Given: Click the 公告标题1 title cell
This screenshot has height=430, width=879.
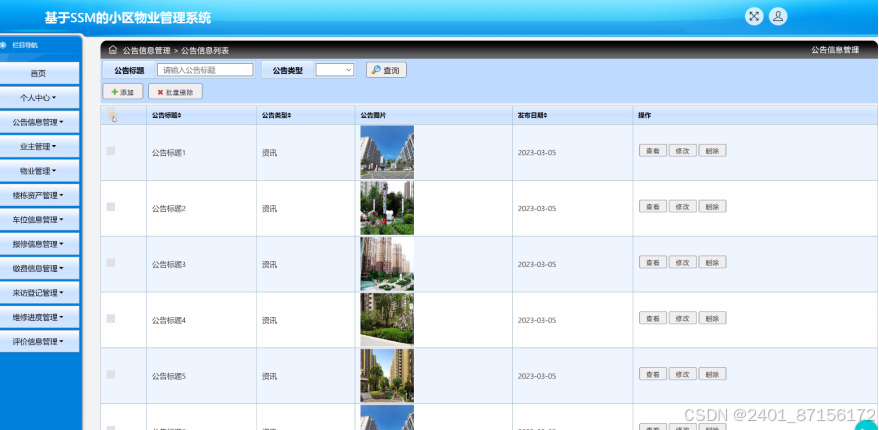Looking at the screenshot, I should [x=169, y=153].
